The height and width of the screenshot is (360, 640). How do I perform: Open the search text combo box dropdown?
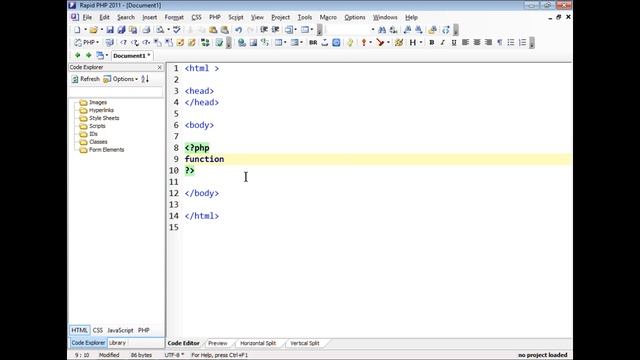pos(373,30)
